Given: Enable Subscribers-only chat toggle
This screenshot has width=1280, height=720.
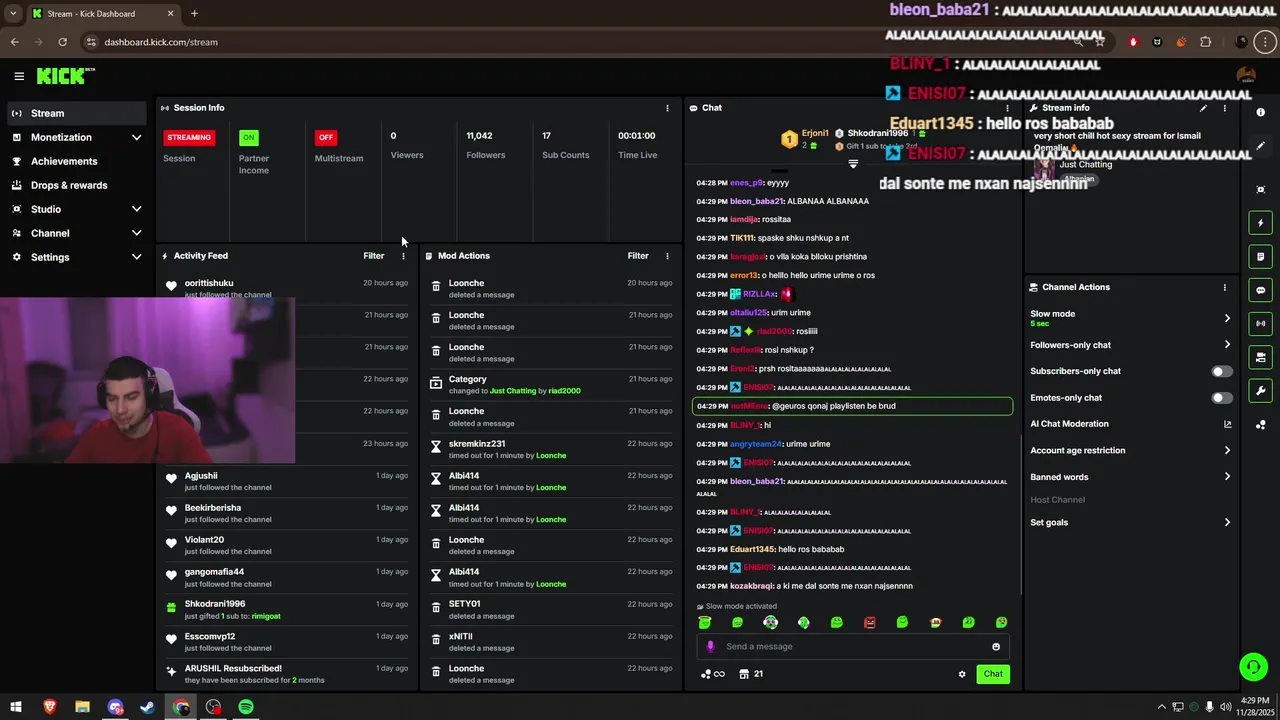Looking at the screenshot, I should click(x=1222, y=371).
